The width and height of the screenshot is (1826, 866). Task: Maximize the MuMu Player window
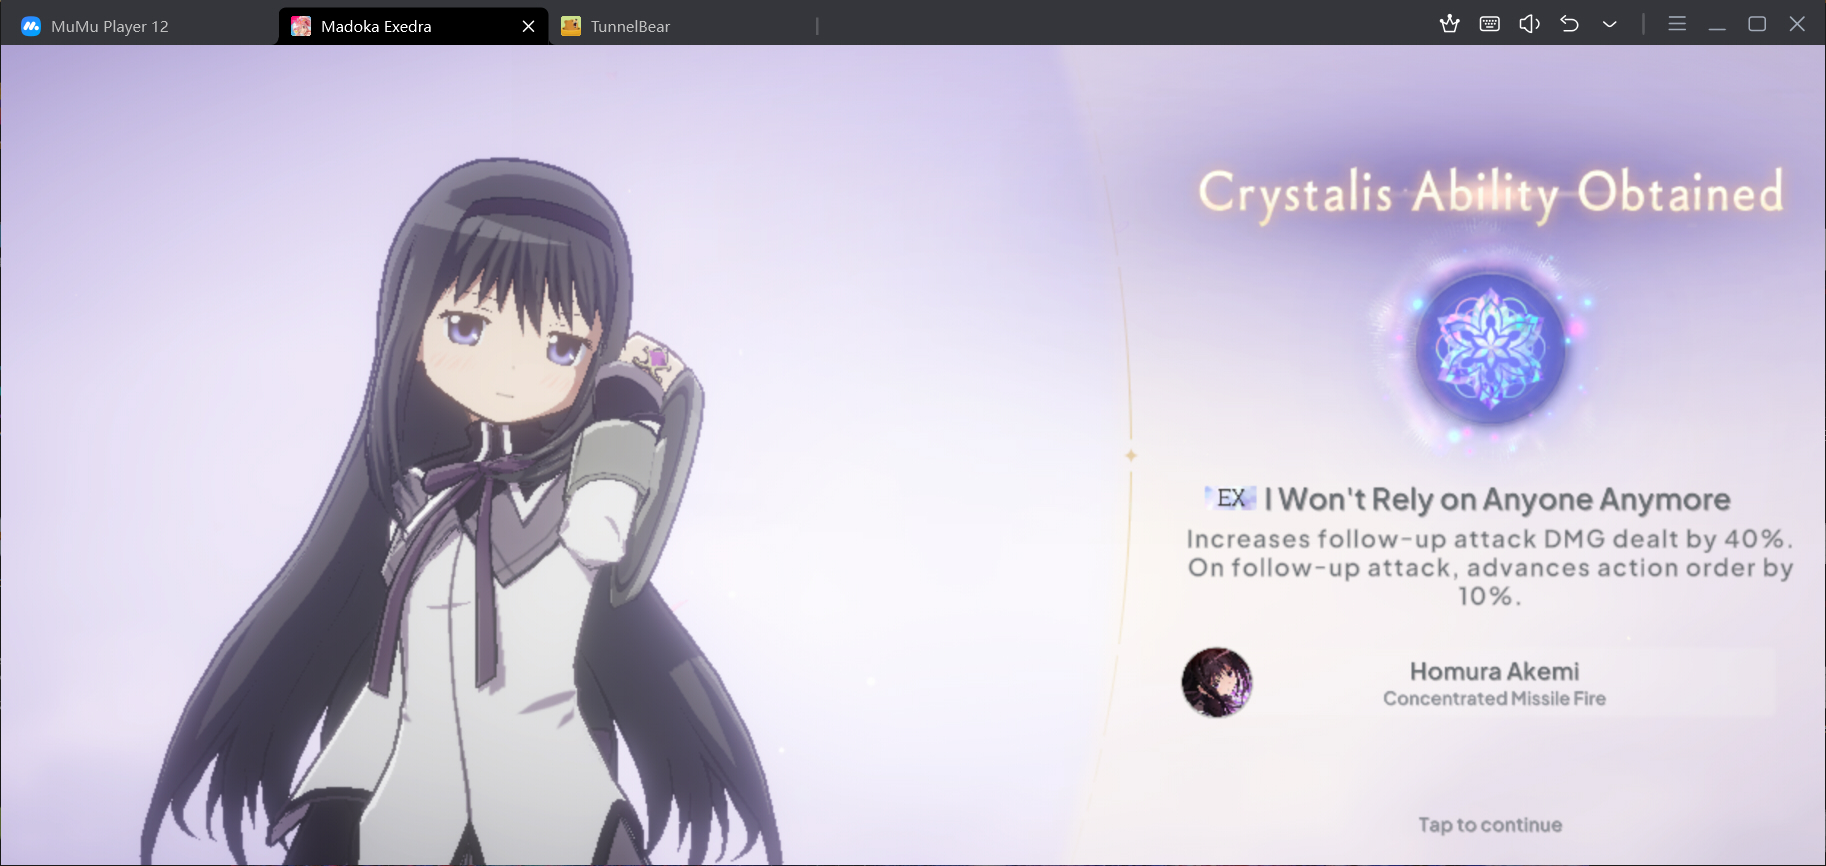click(1757, 24)
